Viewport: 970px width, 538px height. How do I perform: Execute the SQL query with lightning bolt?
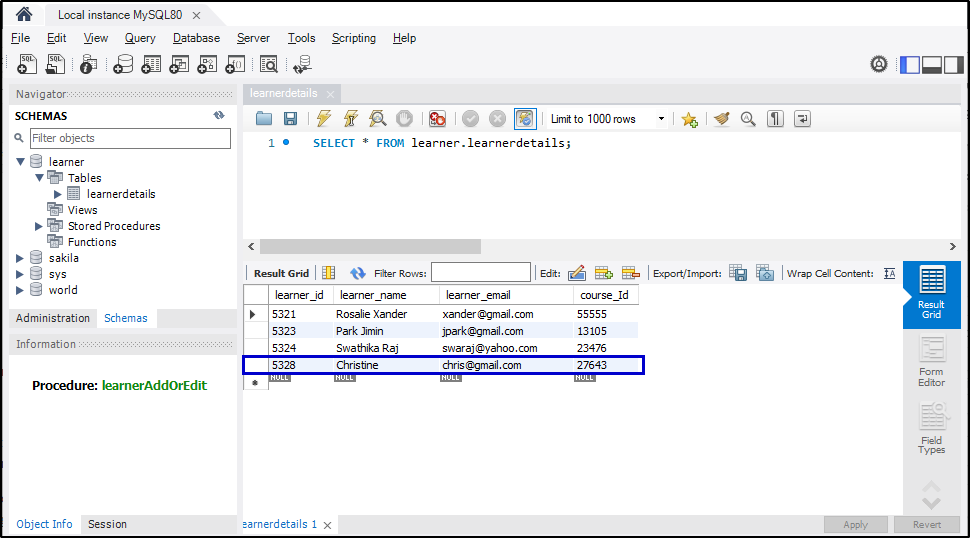pyautogui.click(x=323, y=119)
